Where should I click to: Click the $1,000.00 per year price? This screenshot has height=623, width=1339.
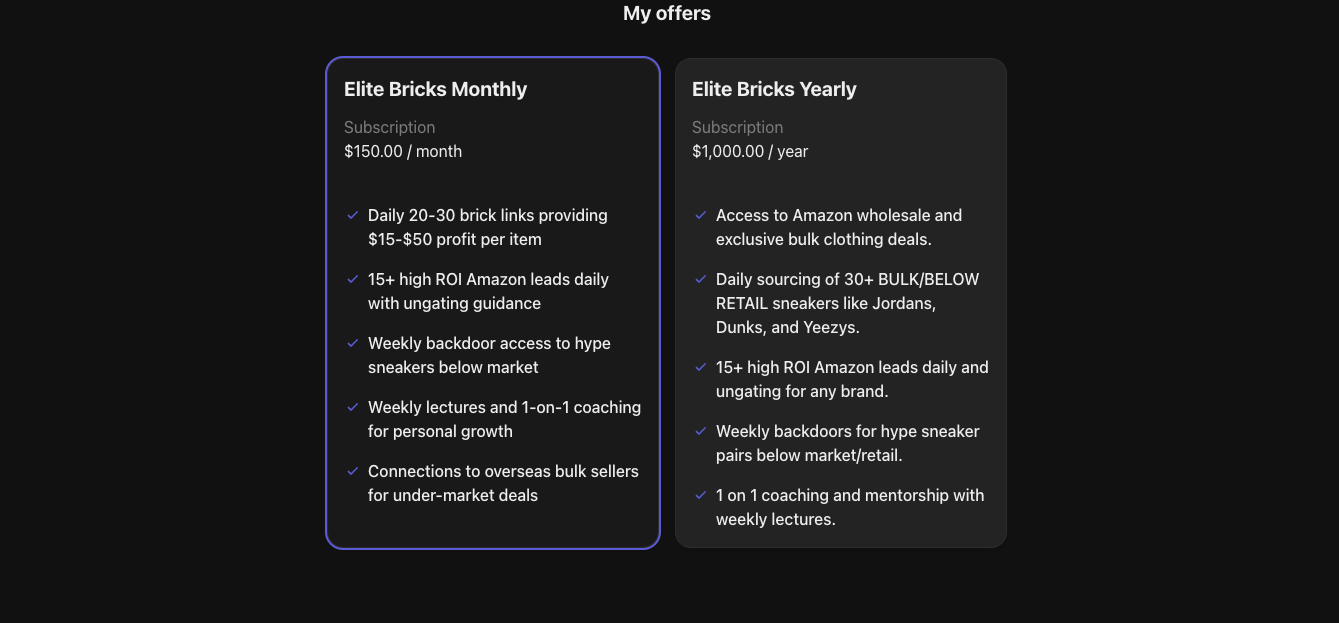749,151
